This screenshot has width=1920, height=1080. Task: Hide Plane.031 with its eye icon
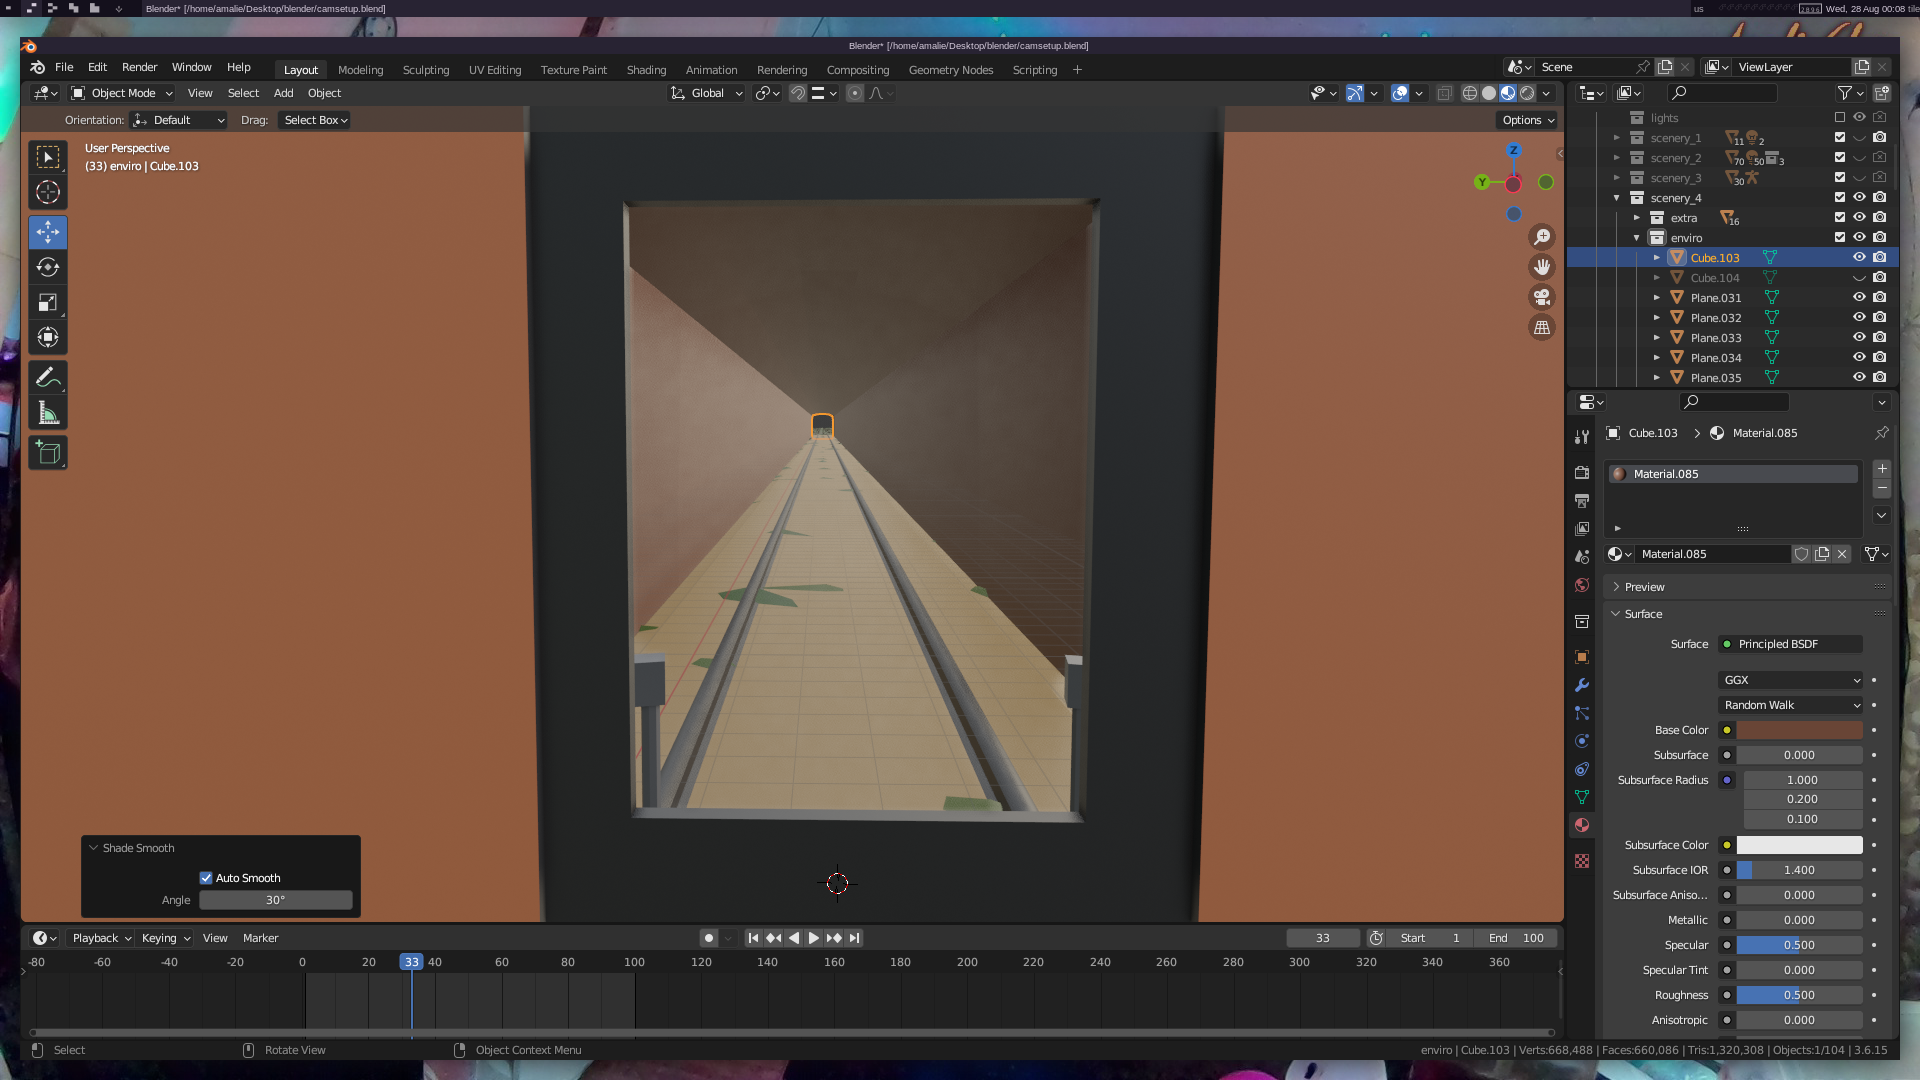(x=1859, y=297)
